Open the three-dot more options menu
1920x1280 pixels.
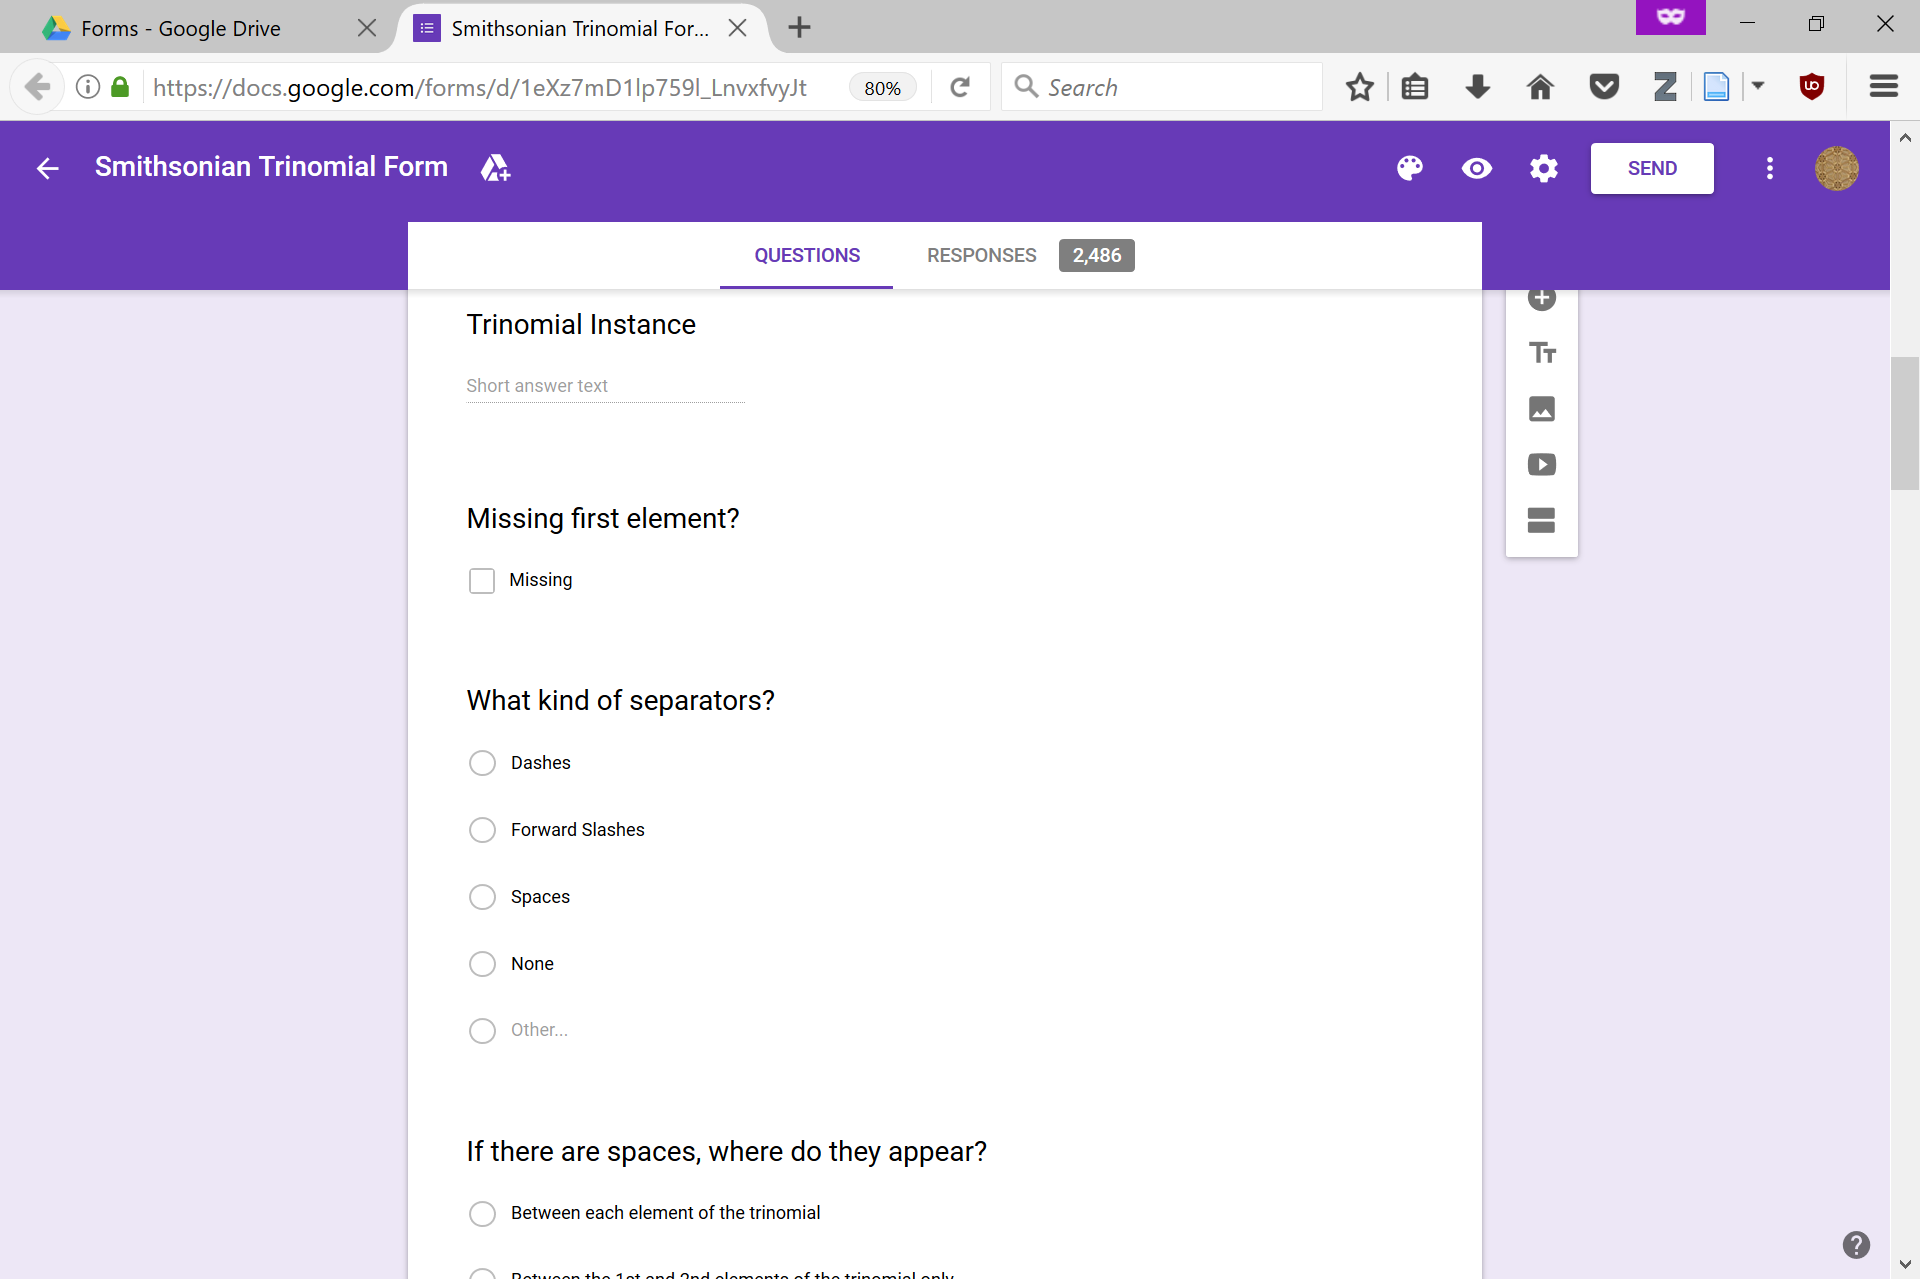click(1770, 168)
